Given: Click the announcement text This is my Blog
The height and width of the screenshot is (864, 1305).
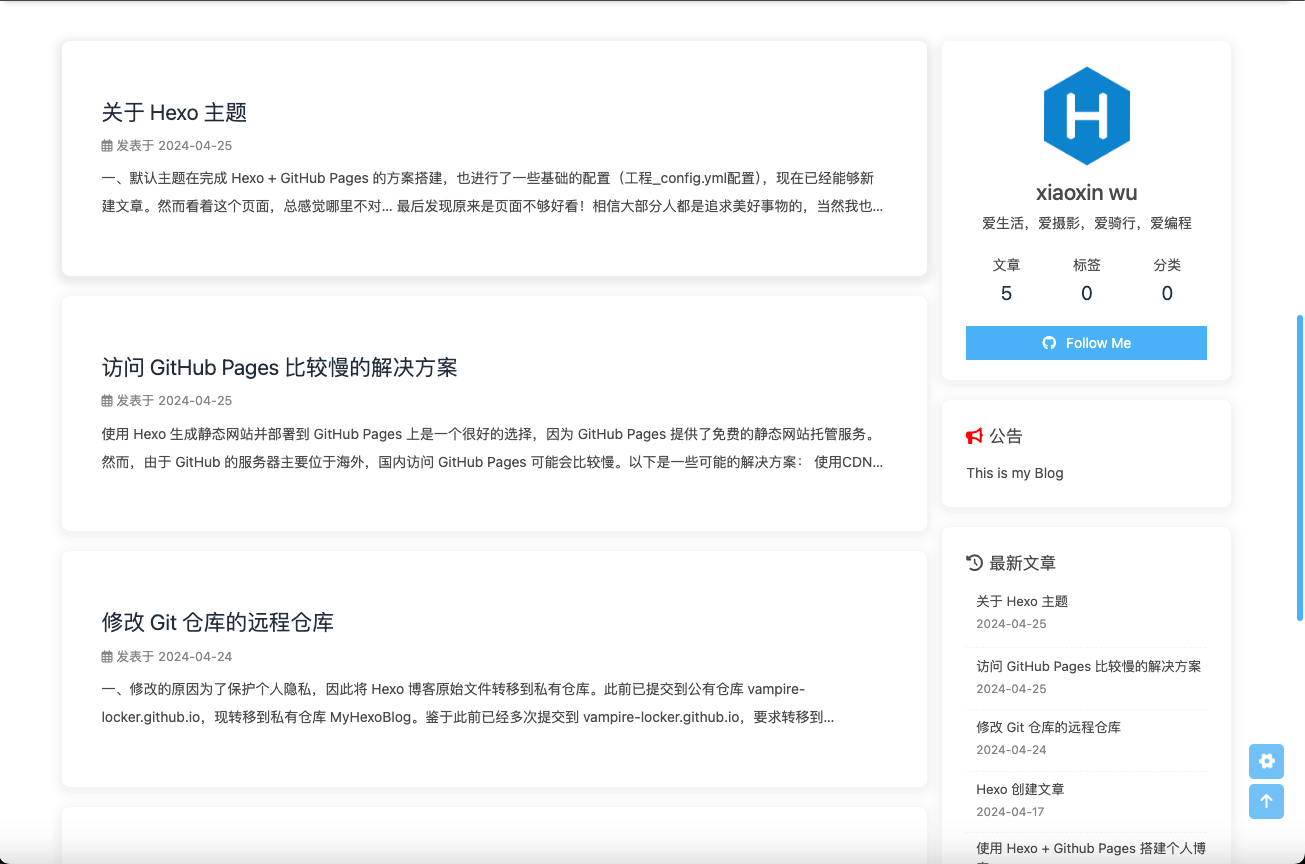Looking at the screenshot, I should [x=1015, y=473].
